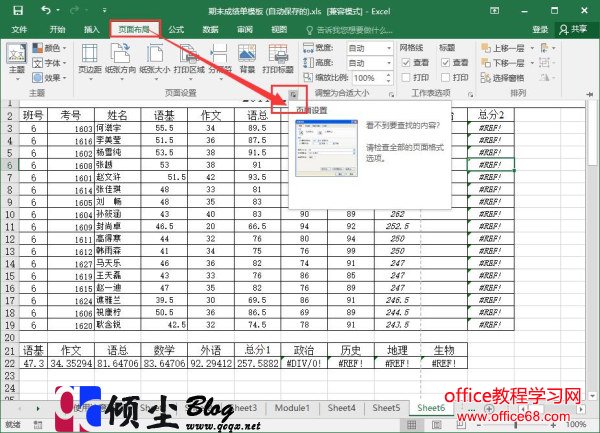This screenshot has width=600, height=433.
Task: Open the Selection Pane (选择窗格)
Action: pos(502,78)
